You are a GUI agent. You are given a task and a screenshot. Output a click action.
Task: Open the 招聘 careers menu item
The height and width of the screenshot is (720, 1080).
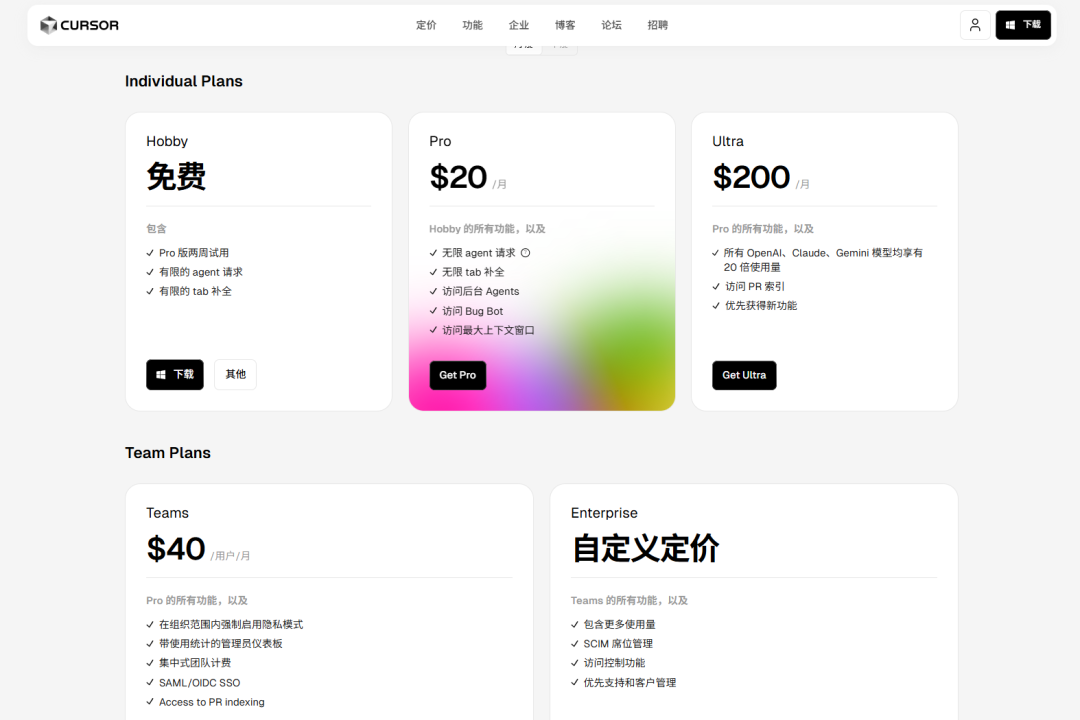658,25
